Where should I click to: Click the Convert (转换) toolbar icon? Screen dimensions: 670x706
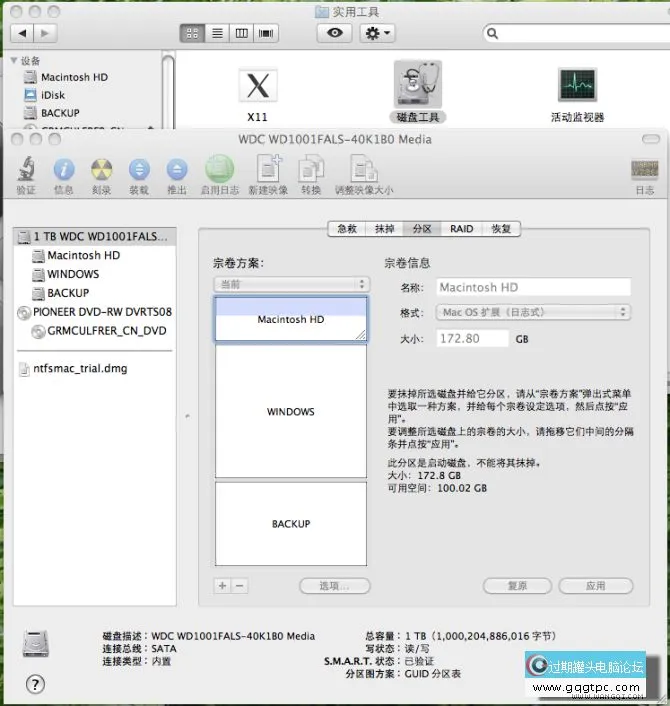pos(311,168)
